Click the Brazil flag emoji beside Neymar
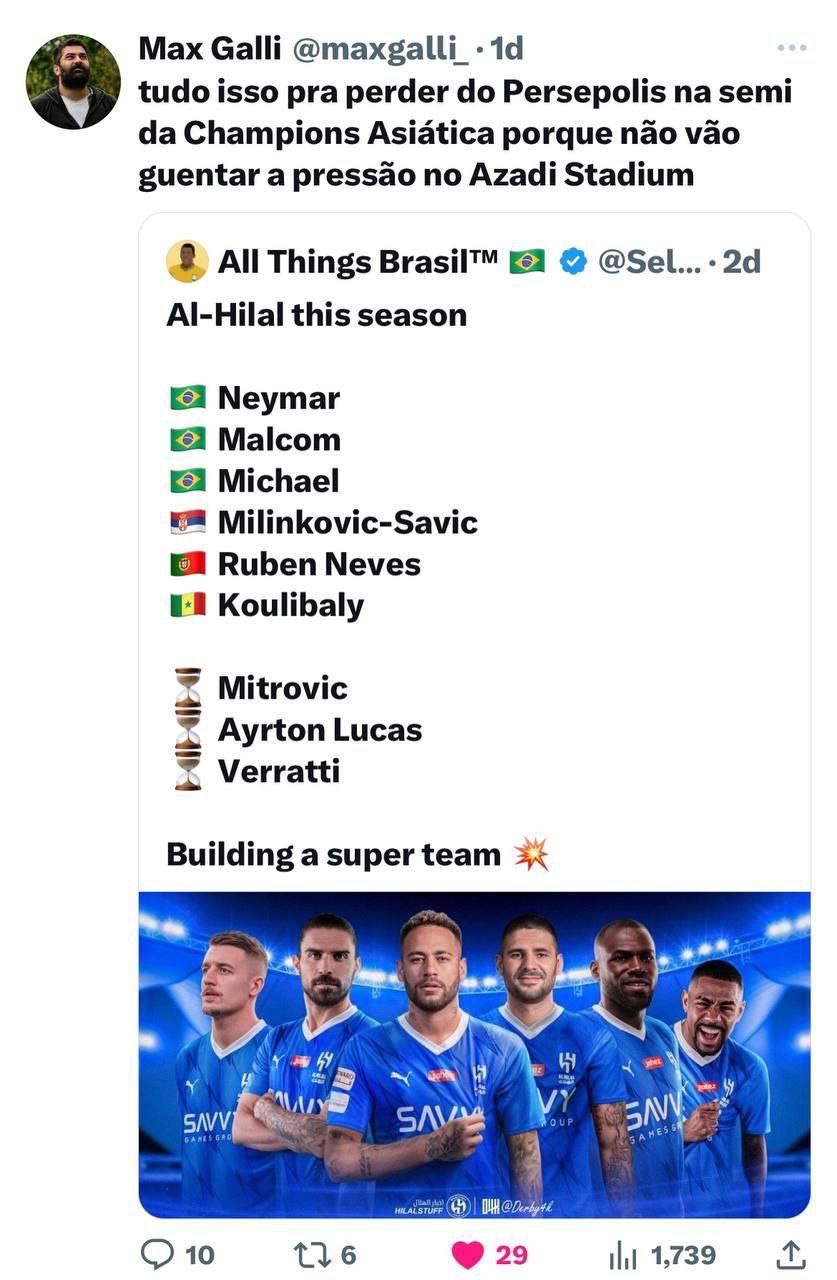 pyautogui.click(x=188, y=398)
